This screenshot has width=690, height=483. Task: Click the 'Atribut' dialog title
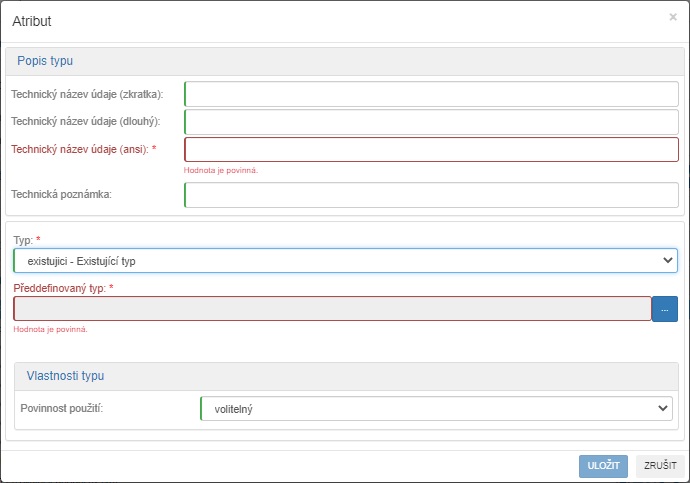click(32, 21)
